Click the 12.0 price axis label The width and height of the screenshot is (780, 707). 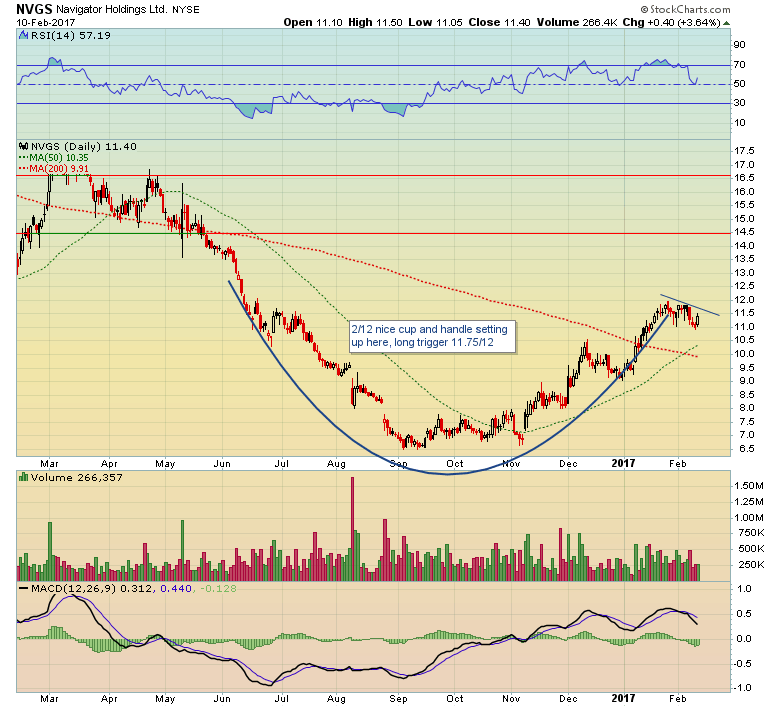744,300
